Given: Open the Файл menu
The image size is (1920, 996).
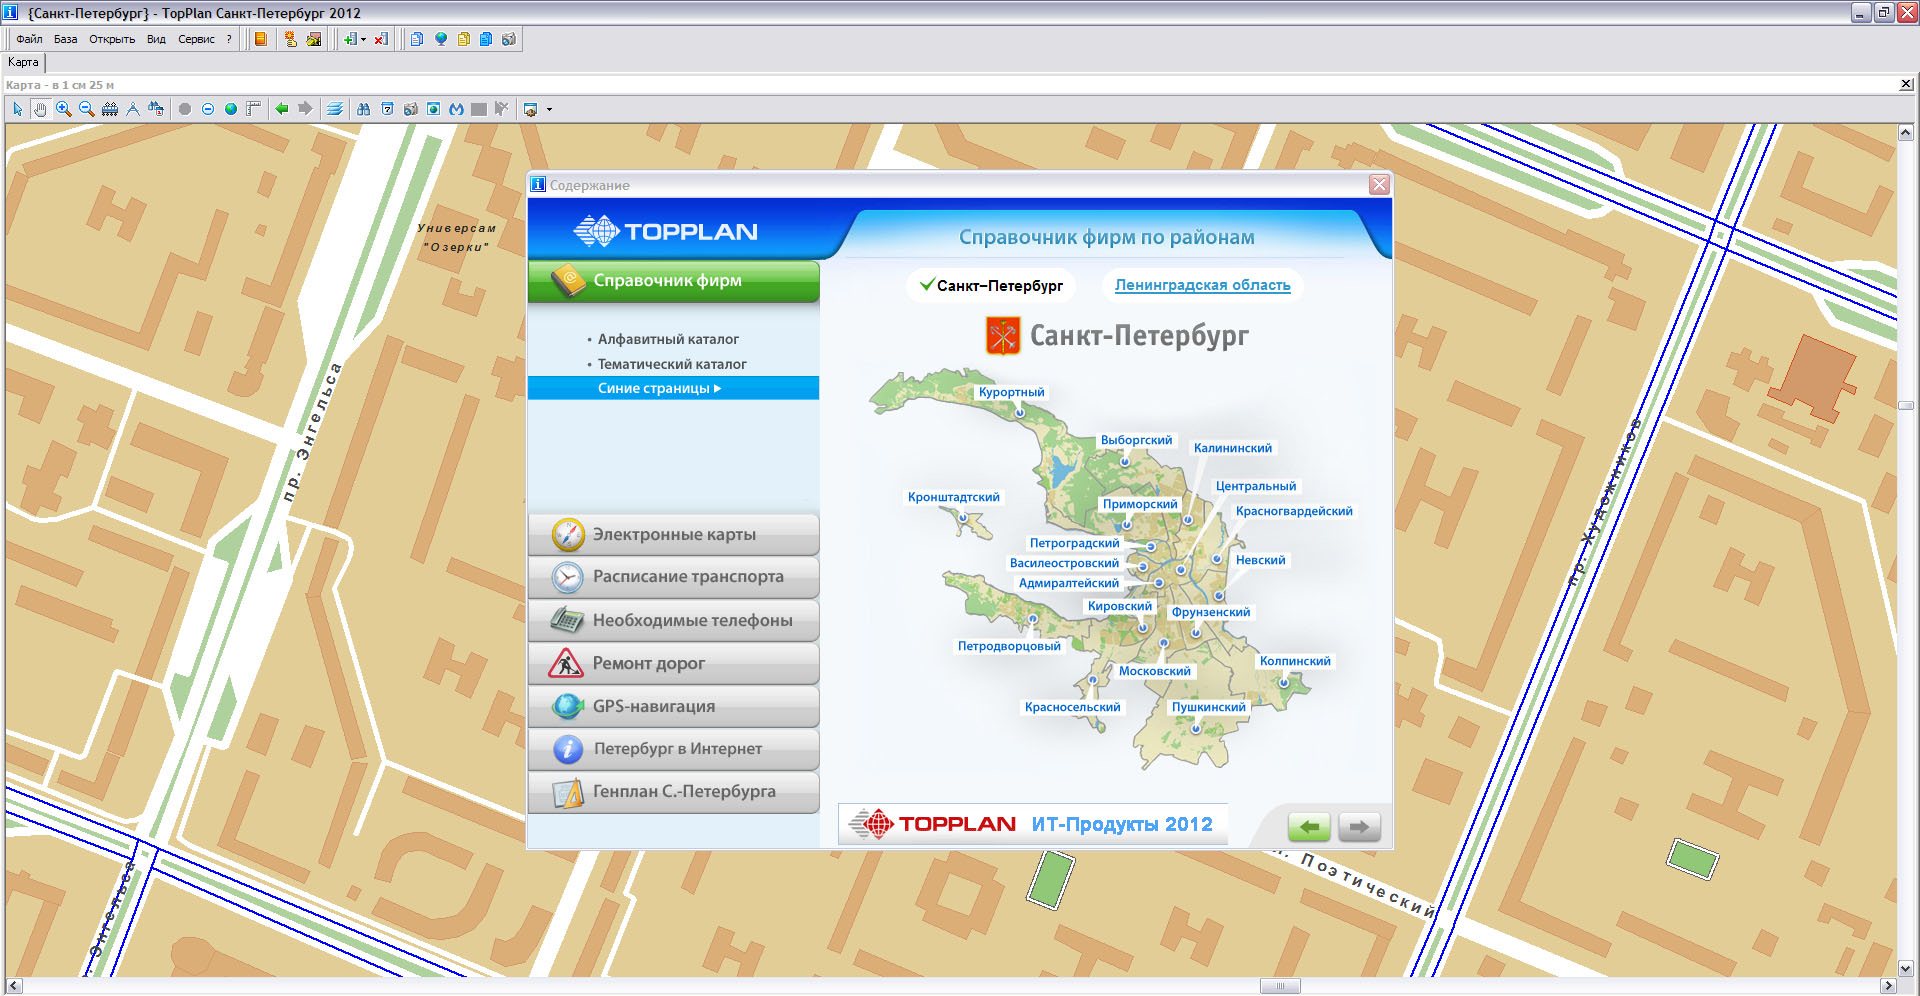Looking at the screenshot, I should coord(29,39).
